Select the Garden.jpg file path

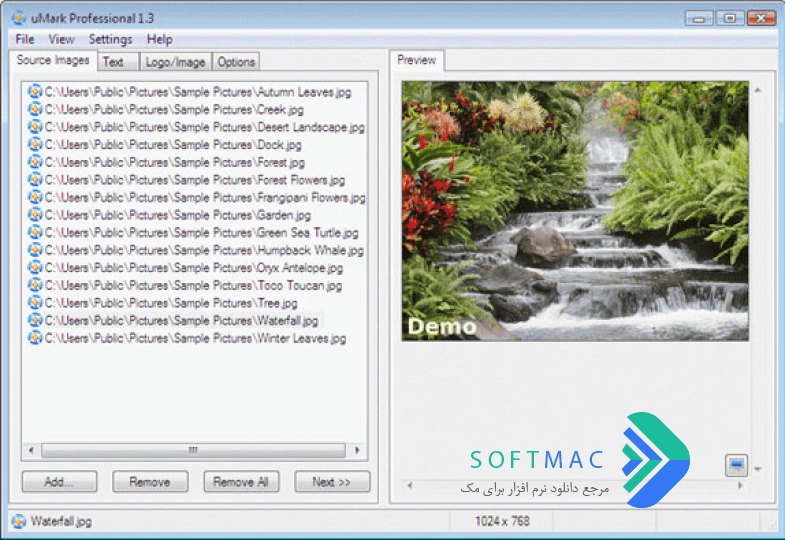[x=178, y=215]
